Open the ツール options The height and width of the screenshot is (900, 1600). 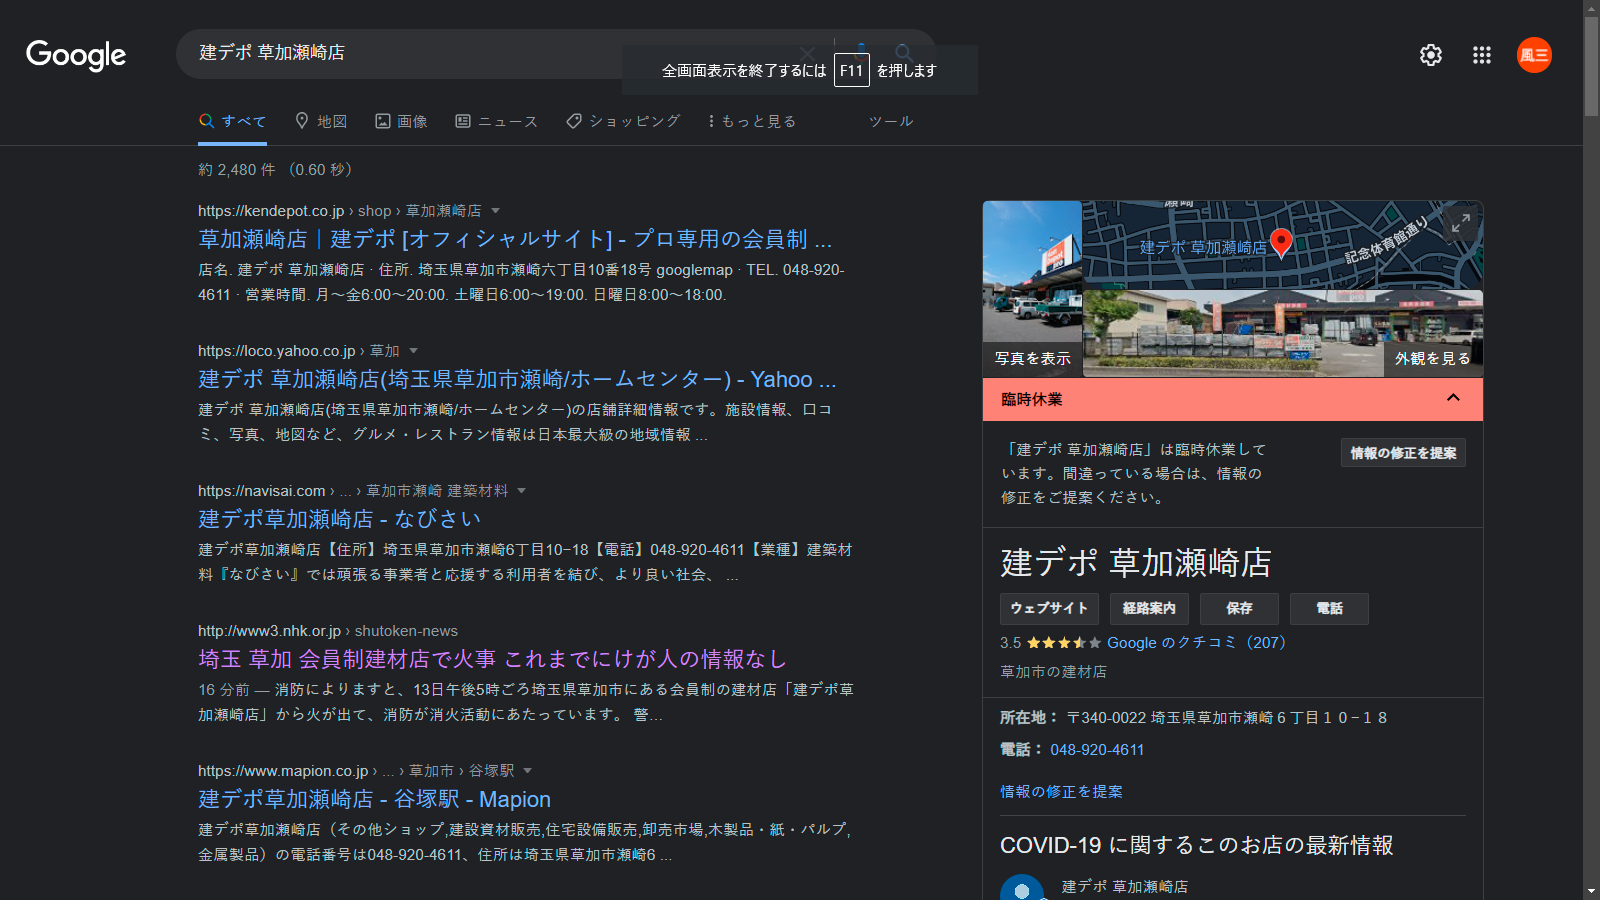pos(891,121)
